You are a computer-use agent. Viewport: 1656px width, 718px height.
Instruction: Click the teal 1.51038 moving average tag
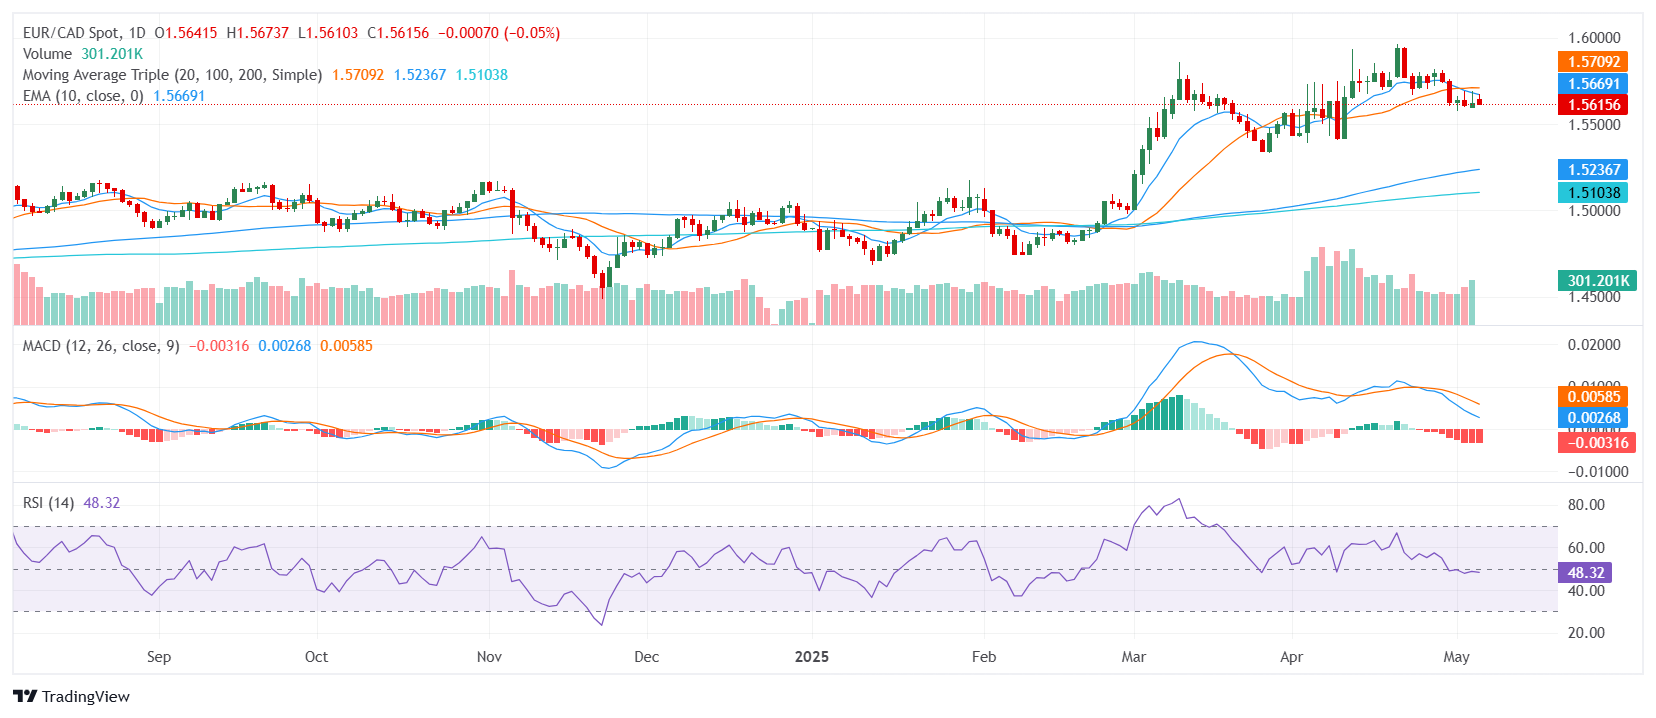point(1593,193)
